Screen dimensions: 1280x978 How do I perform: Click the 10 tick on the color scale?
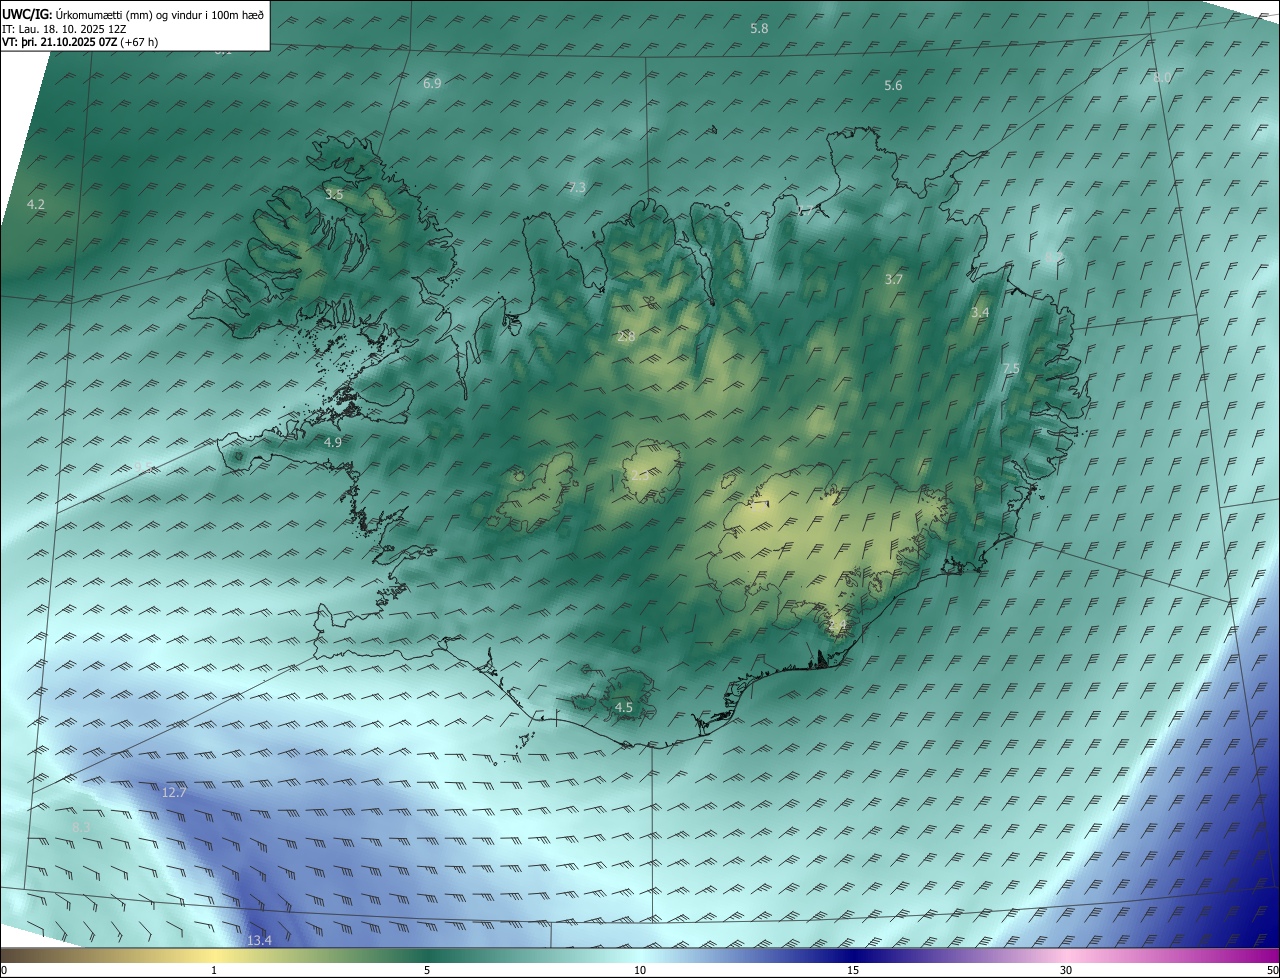click(x=640, y=970)
